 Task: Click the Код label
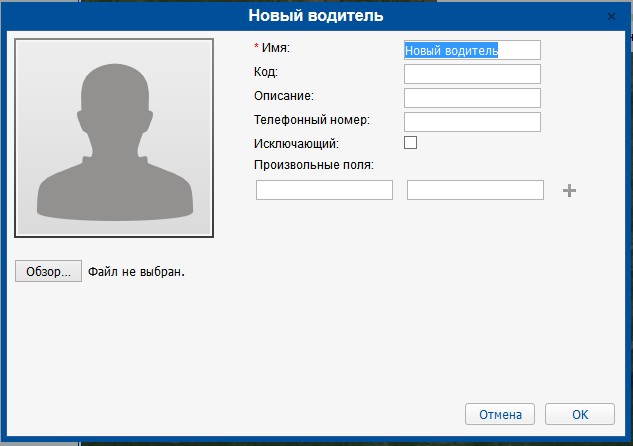tap(267, 72)
